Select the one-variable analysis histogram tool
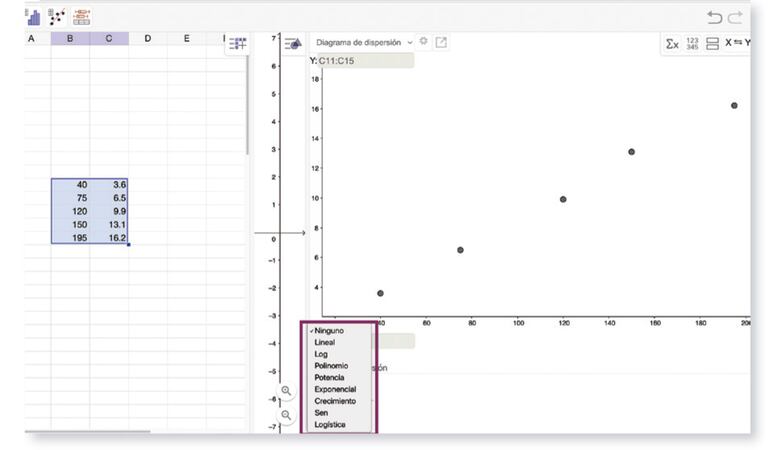 coord(34,17)
